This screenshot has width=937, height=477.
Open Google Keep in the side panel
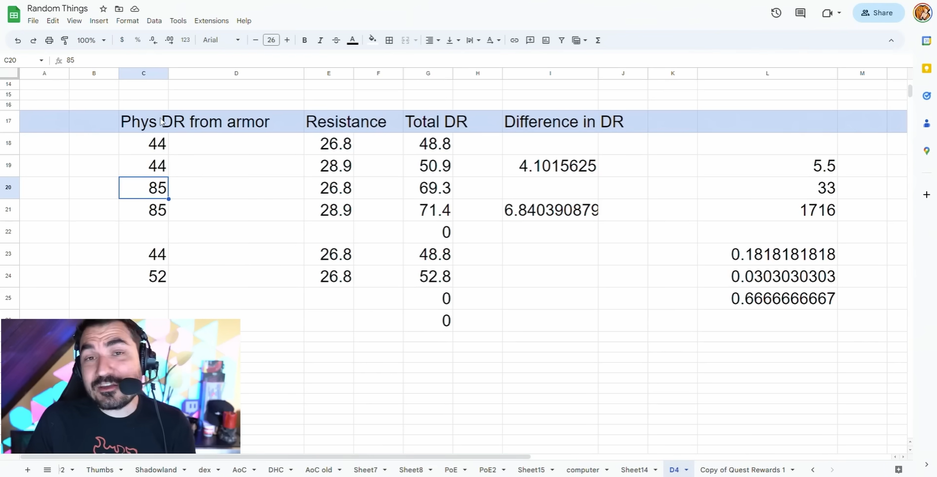tap(926, 68)
